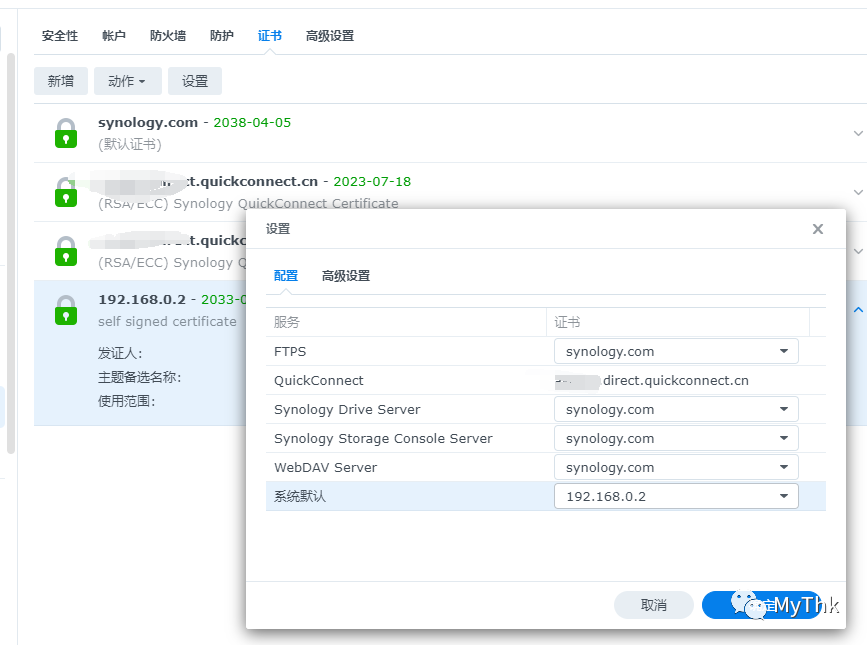The width and height of the screenshot is (867, 645).
Task: Click the WebDAV Server service label
Action: pos(325,468)
